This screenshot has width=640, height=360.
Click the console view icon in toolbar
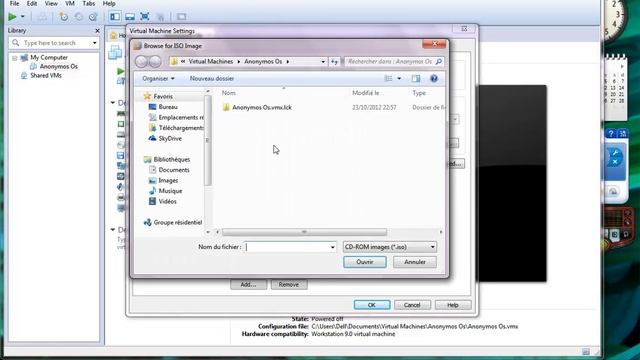(x=181, y=17)
